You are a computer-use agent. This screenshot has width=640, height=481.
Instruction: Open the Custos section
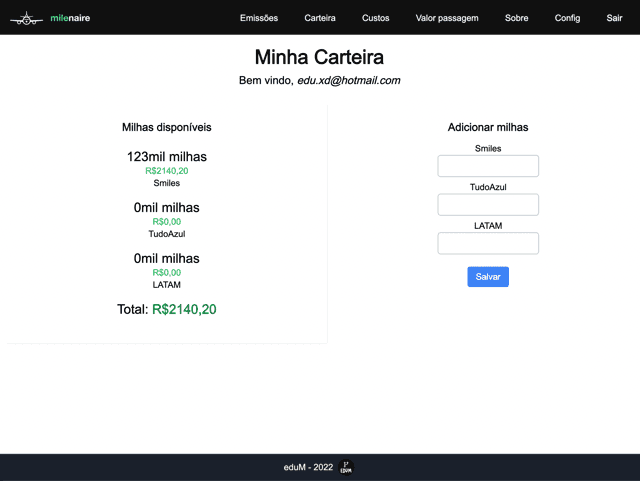(x=376, y=18)
